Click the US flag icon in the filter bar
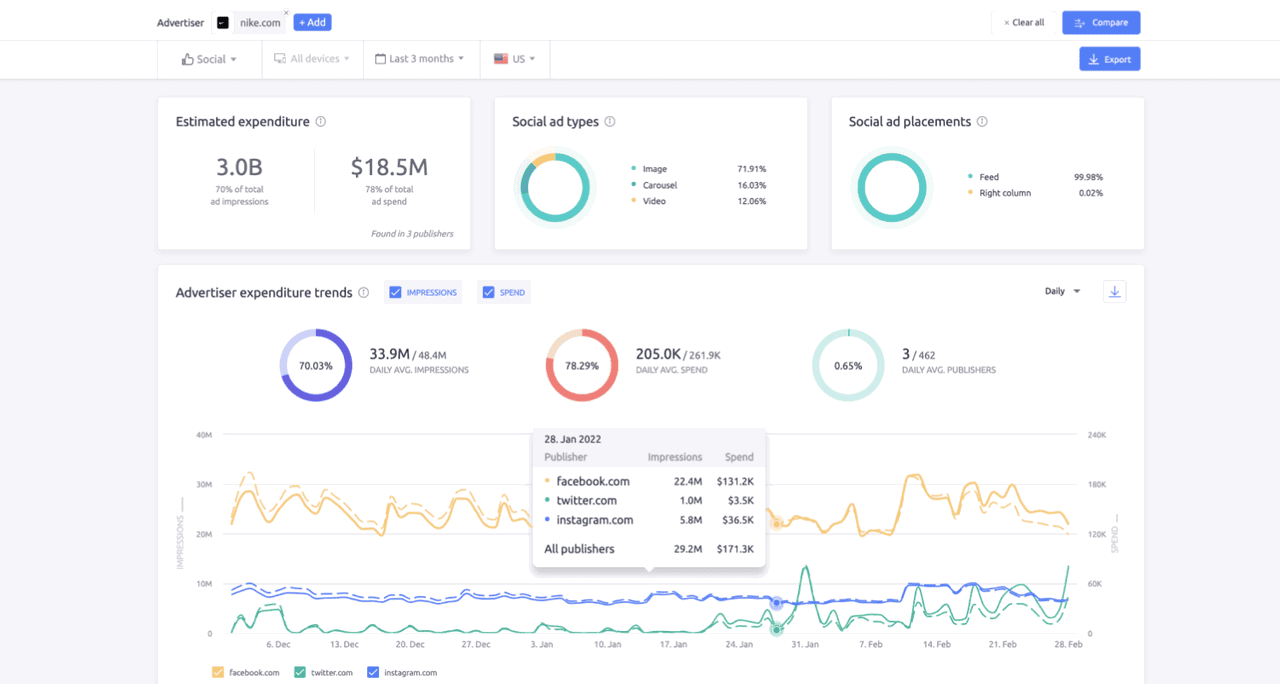Image resolution: width=1280 pixels, height=684 pixels. [x=500, y=58]
